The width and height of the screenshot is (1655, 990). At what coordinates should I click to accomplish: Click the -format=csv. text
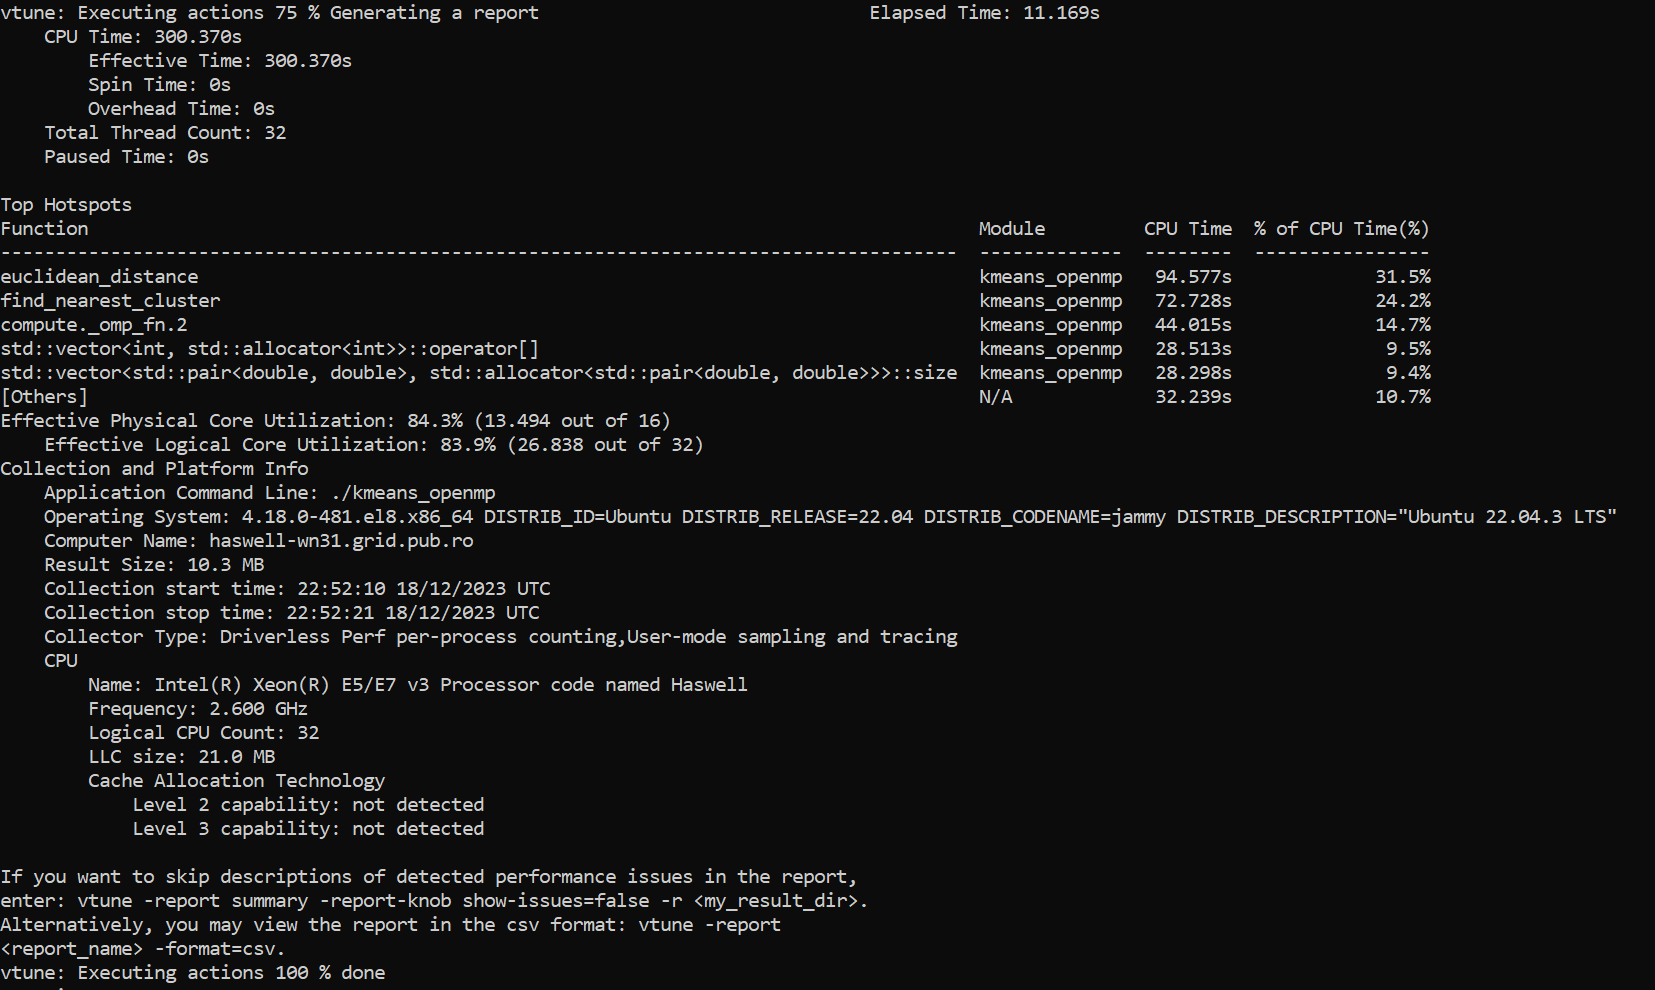(x=220, y=949)
